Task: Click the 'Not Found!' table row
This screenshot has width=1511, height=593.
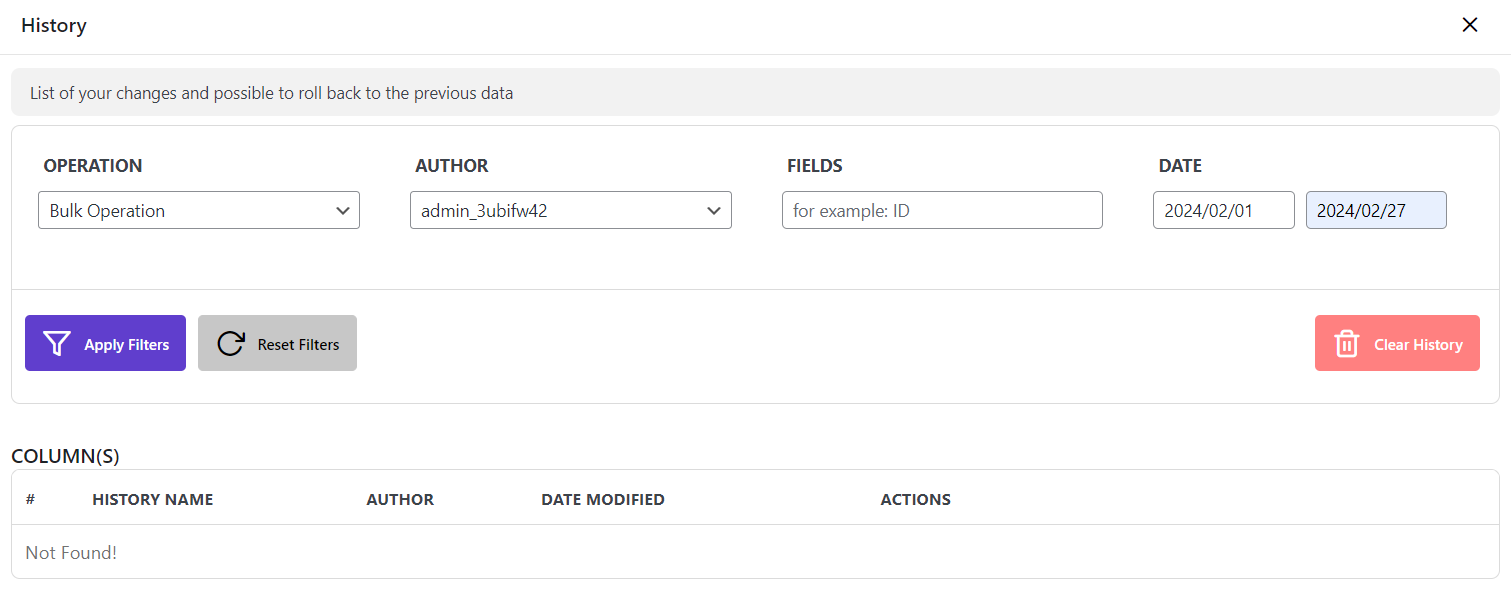Action: 755,552
